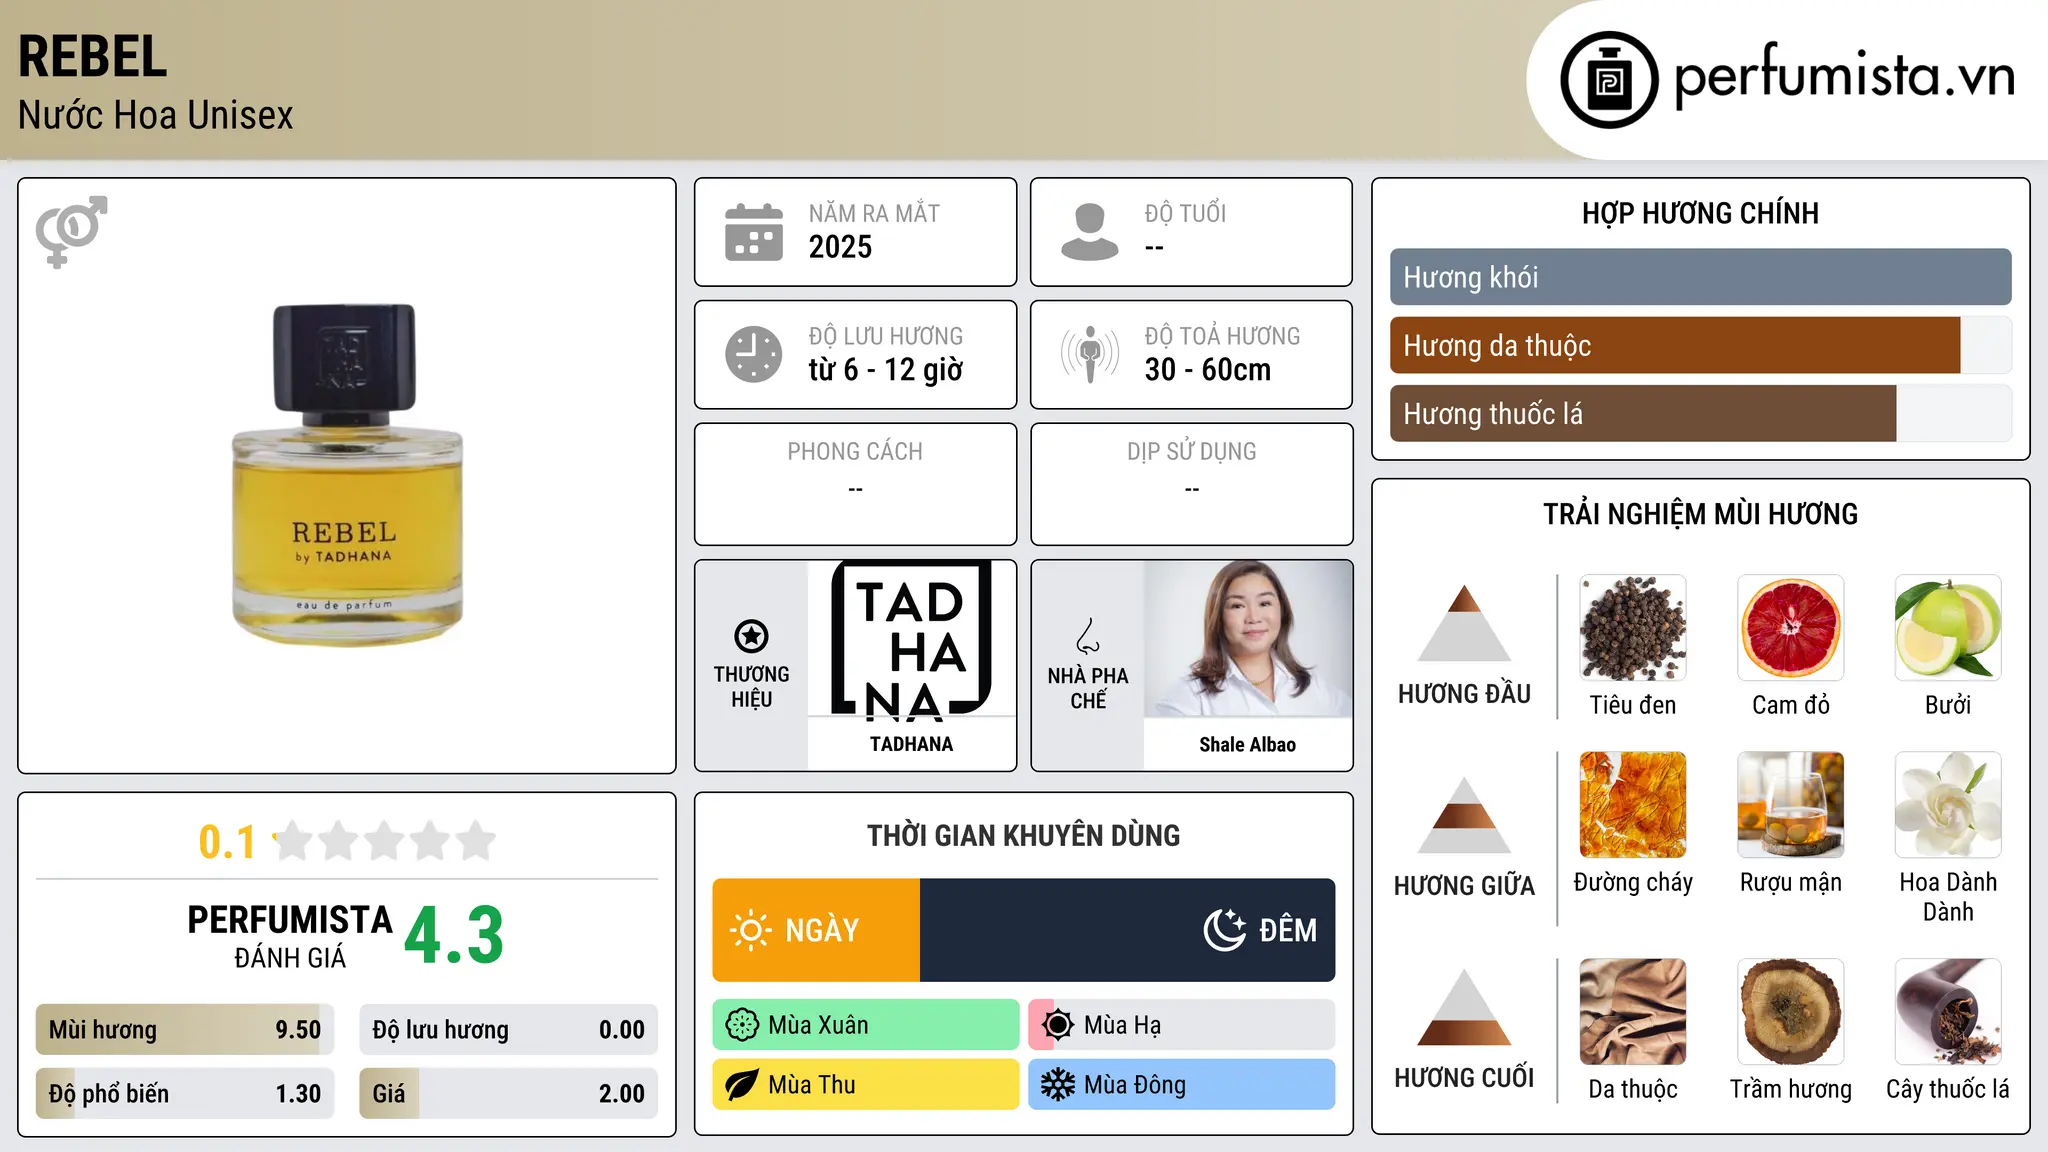
Task: Click the snowflake icon for Mùa Đông
Action: coord(1057,1085)
